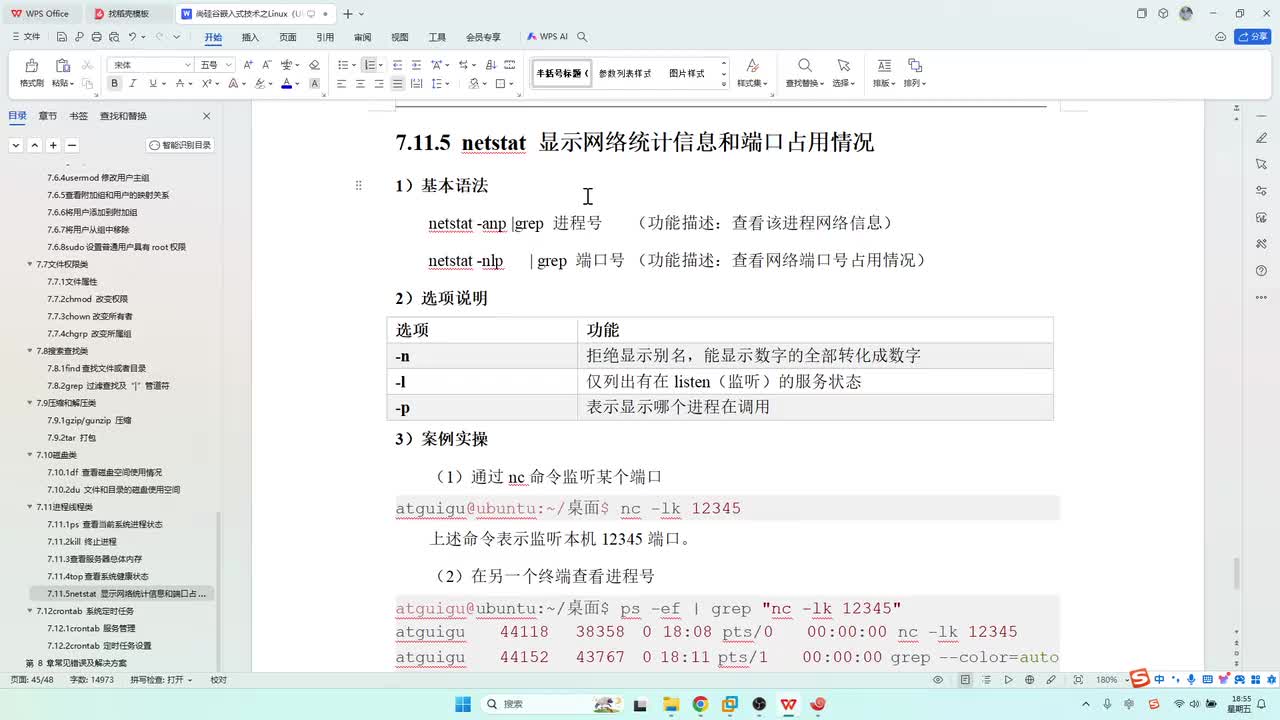Open the Style Set (样式集) menu

pos(752,72)
